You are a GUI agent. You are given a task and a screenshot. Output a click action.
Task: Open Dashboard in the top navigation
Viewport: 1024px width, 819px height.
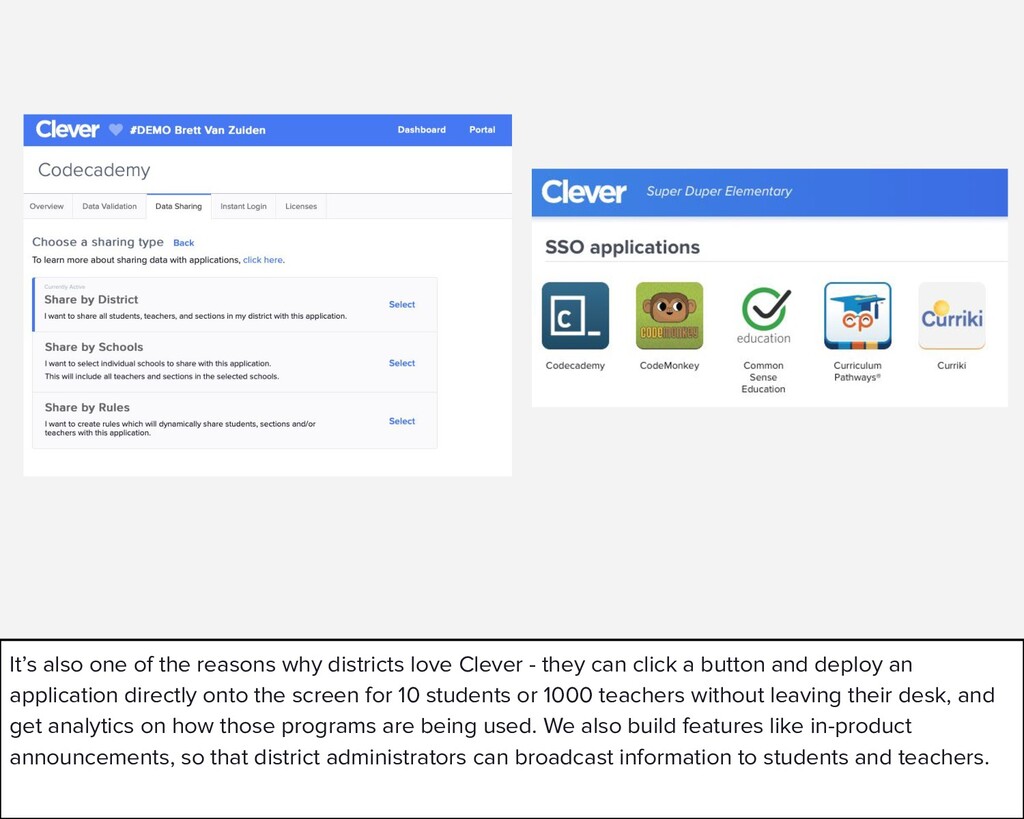tap(421, 130)
